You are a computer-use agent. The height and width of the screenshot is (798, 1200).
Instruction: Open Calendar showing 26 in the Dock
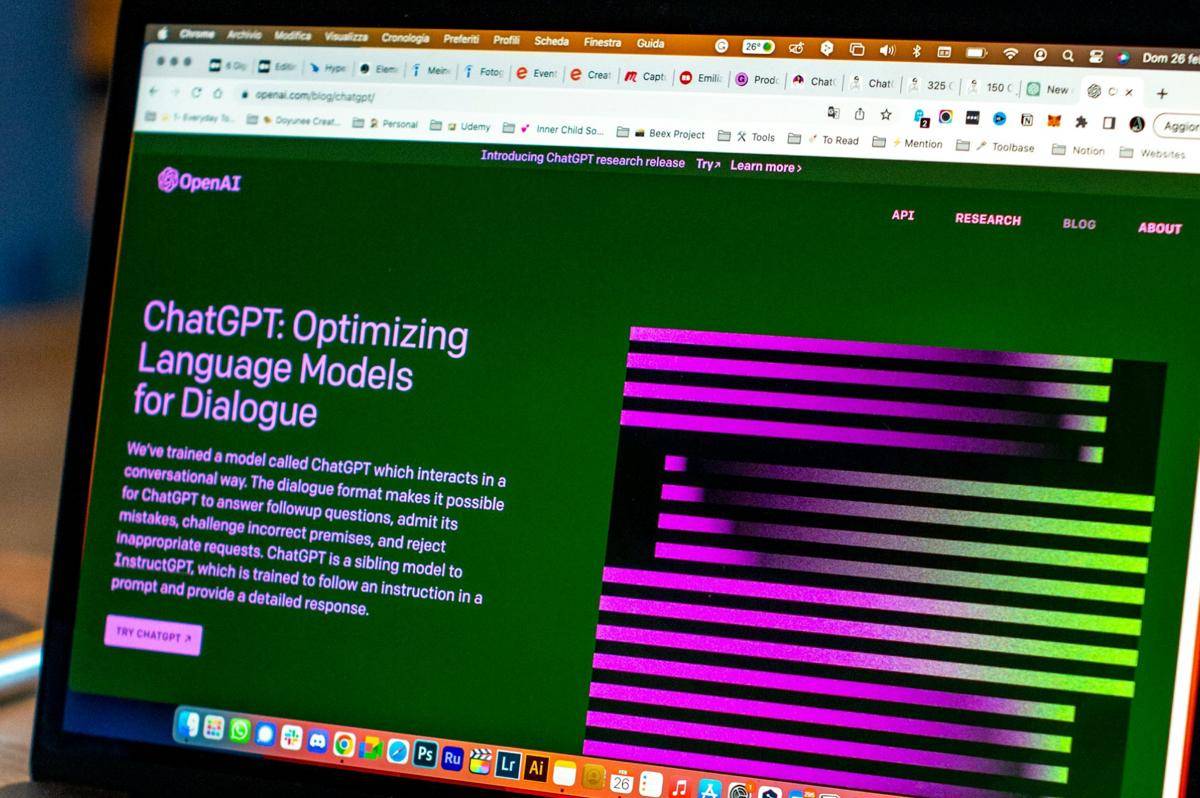coord(622,781)
